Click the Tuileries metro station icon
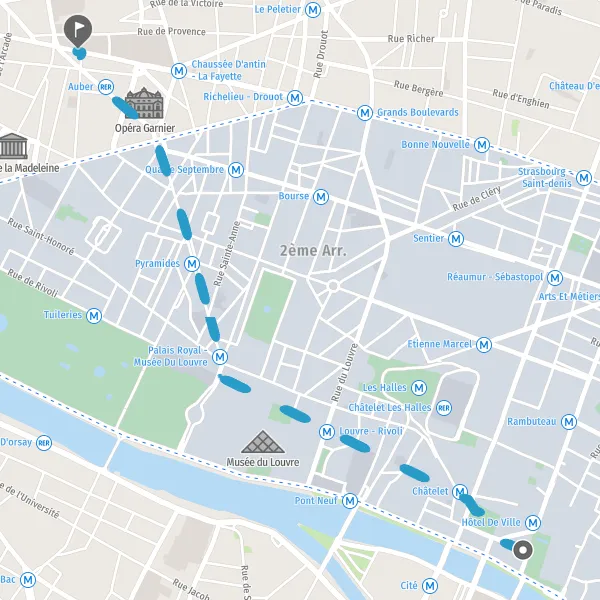The width and height of the screenshot is (600, 600). (x=94, y=316)
